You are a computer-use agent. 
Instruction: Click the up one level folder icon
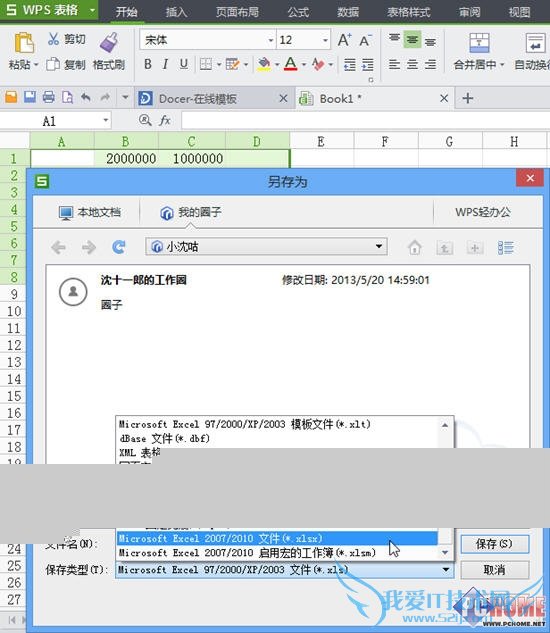point(444,247)
